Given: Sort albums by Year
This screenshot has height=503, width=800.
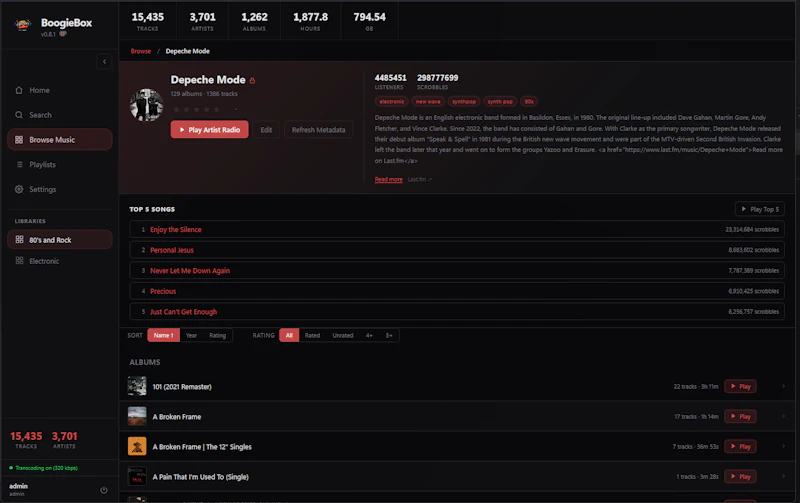Looking at the screenshot, I should coord(191,335).
